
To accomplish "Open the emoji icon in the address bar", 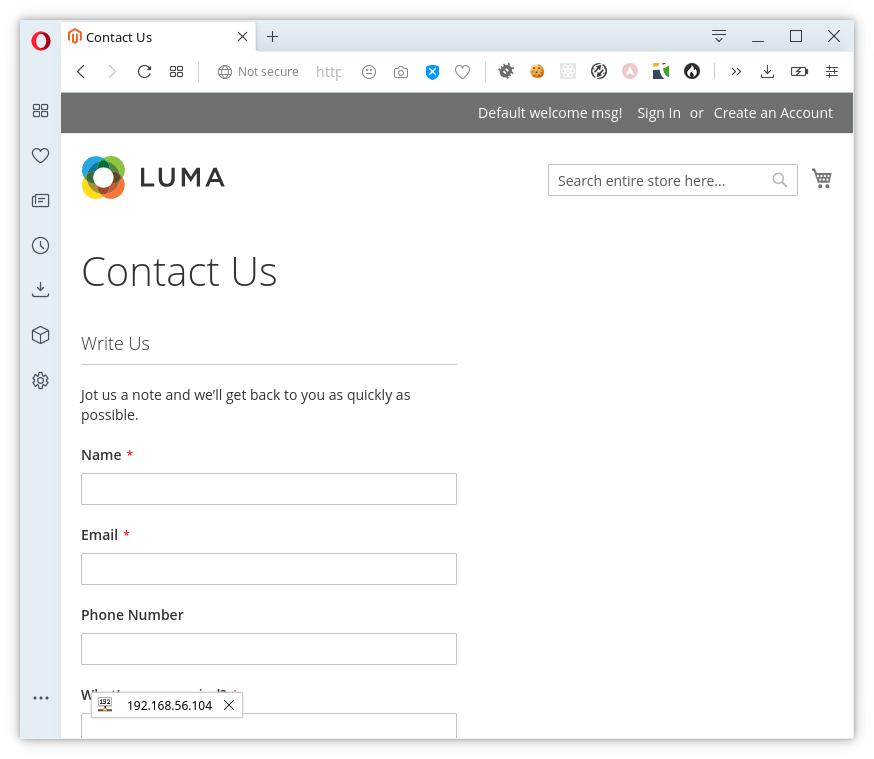I will pos(369,71).
